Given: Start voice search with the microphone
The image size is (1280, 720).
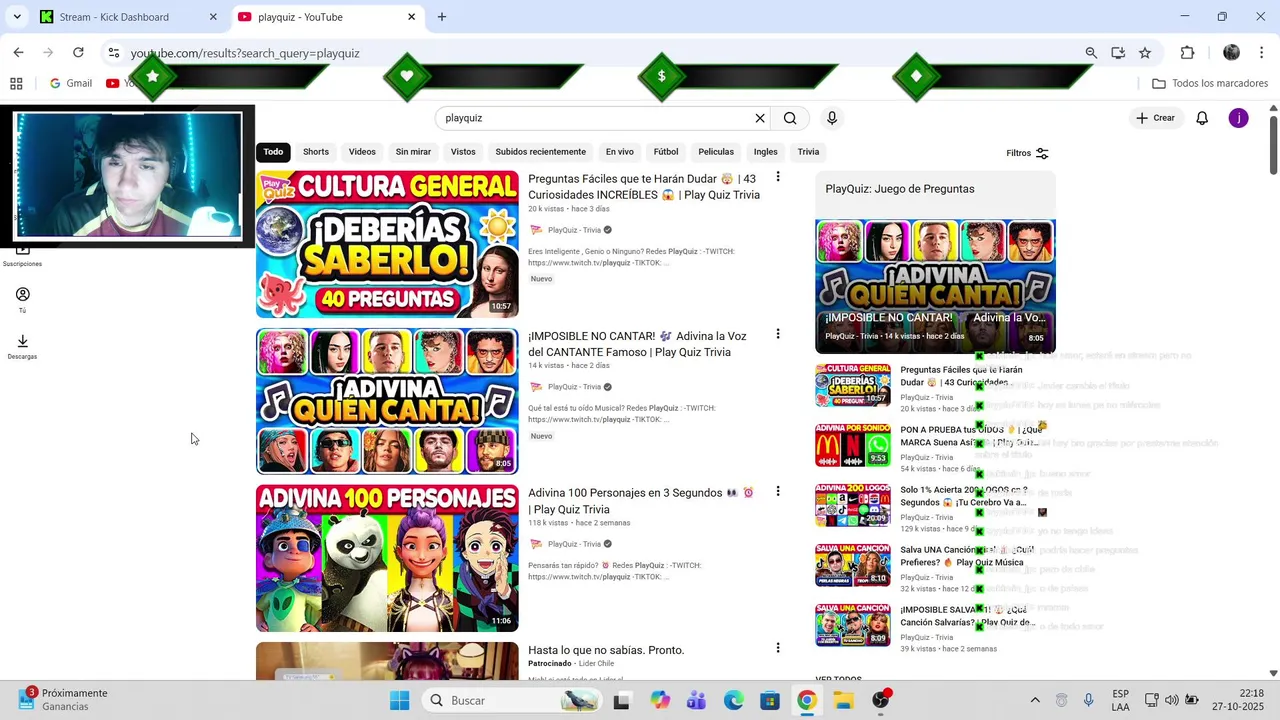Looking at the screenshot, I should pyautogui.click(x=832, y=118).
